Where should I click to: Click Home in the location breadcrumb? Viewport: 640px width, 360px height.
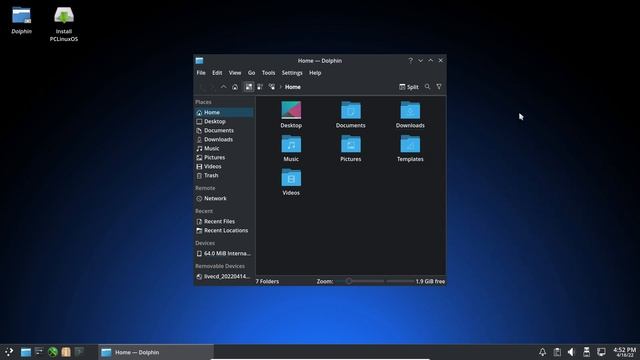click(293, 87)
